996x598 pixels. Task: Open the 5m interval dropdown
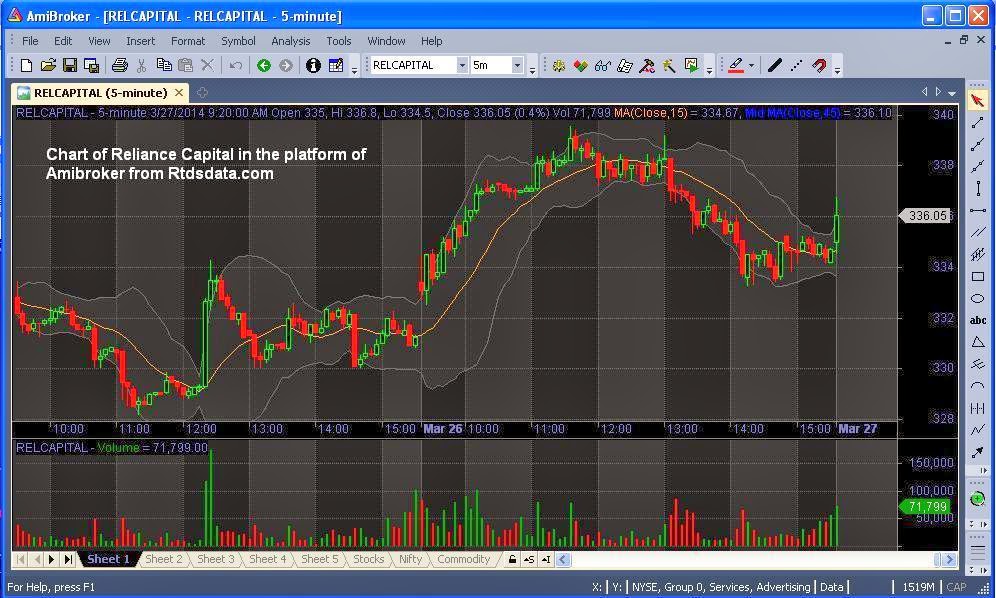point(517,65)
